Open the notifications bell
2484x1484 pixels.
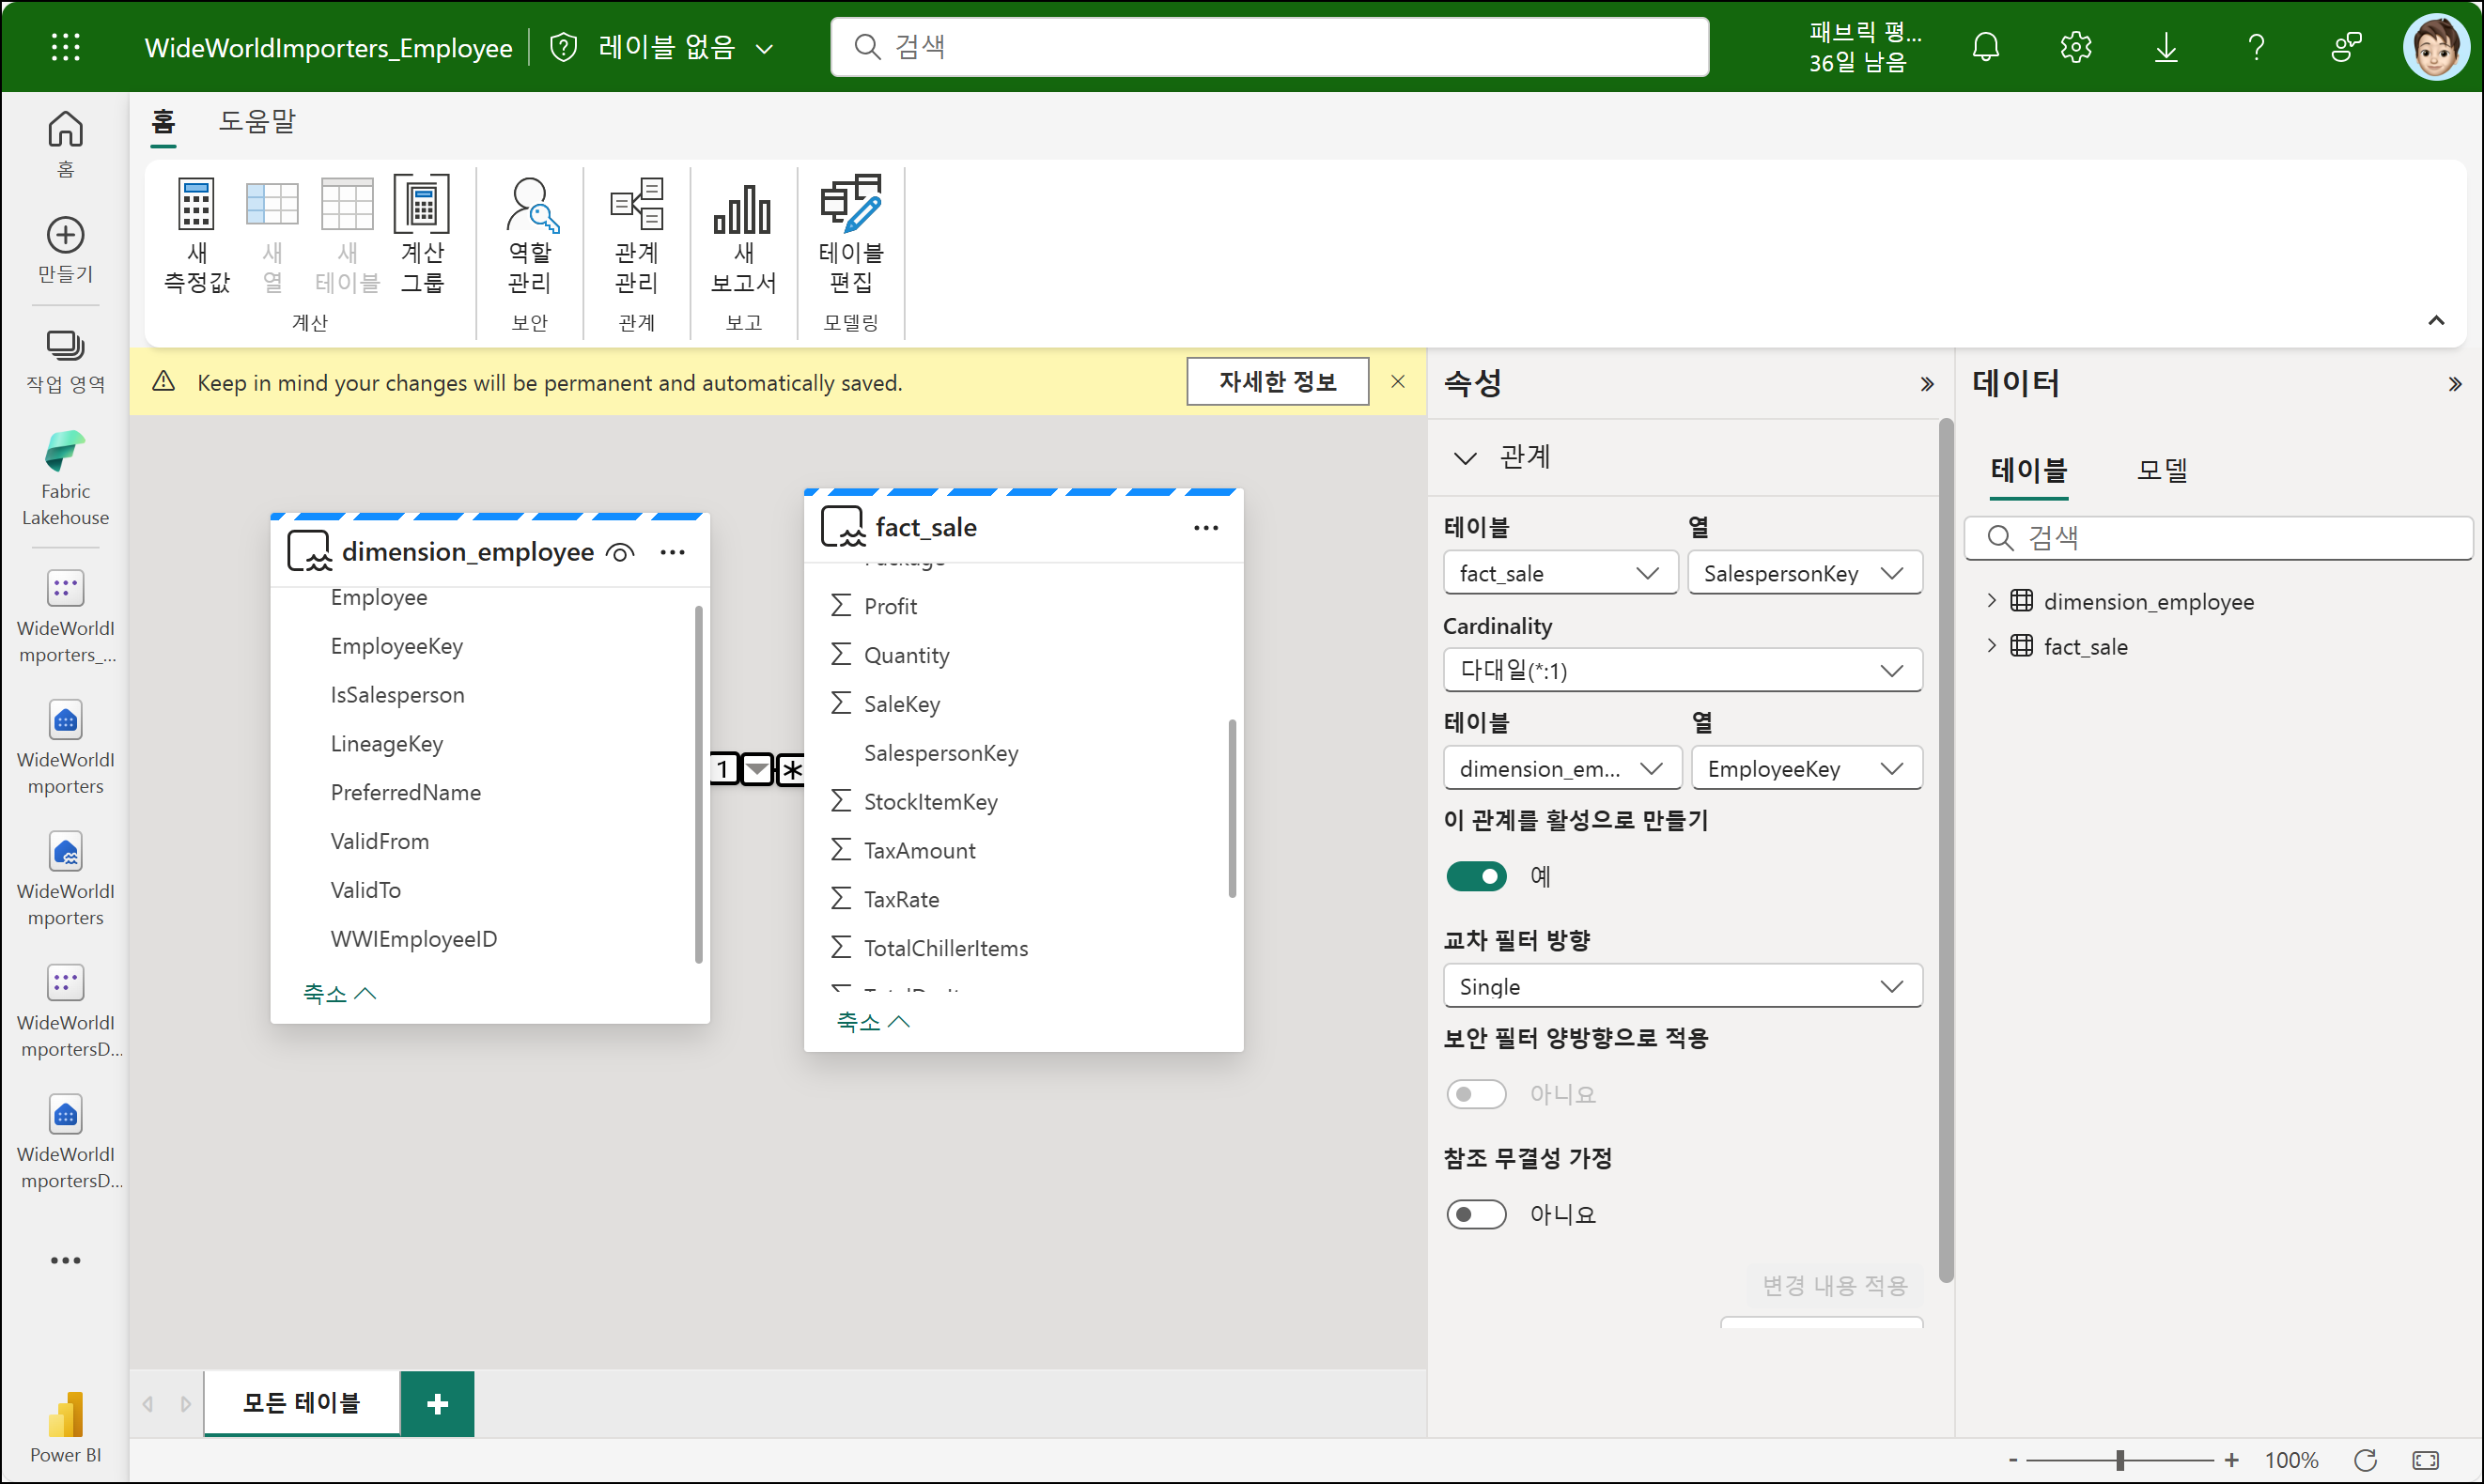[1985, 47]
